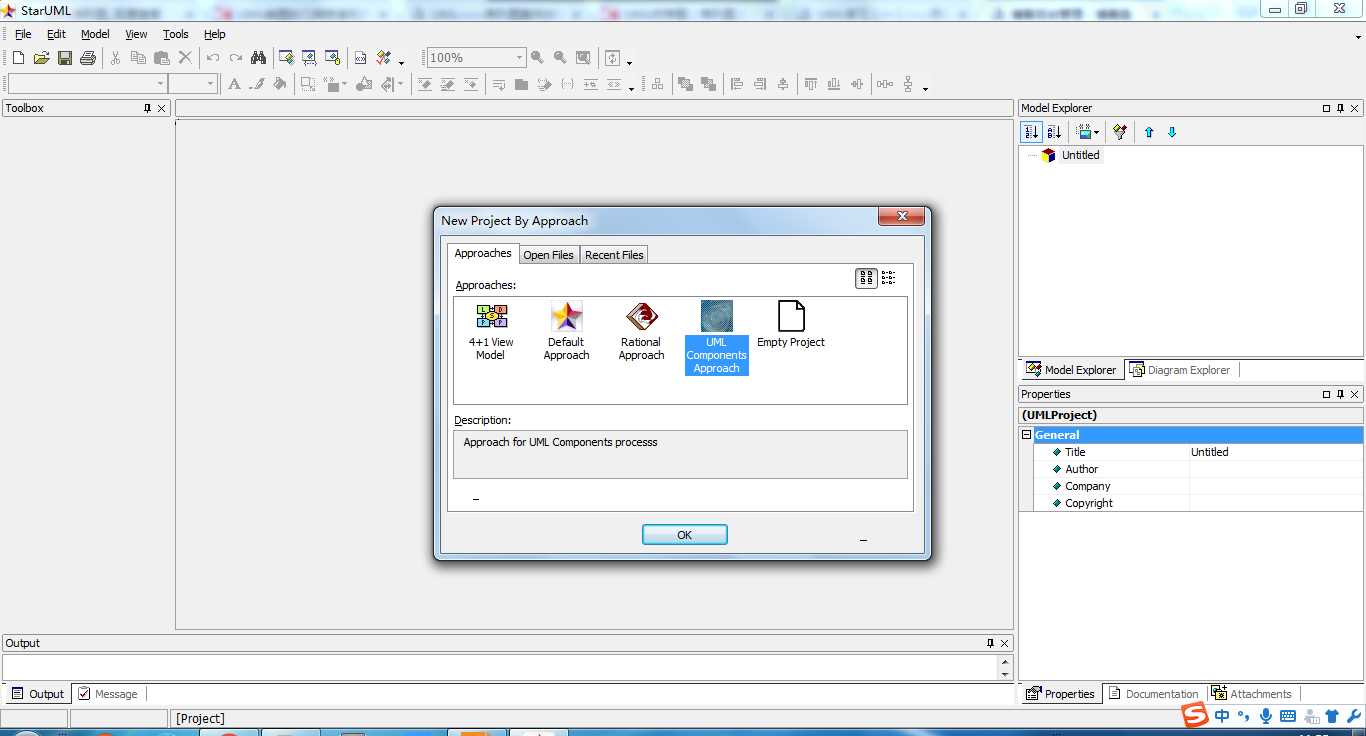Viewport: 1366px width, 736px height.
Task: Click the align top icon
Action: pos(811,84)
